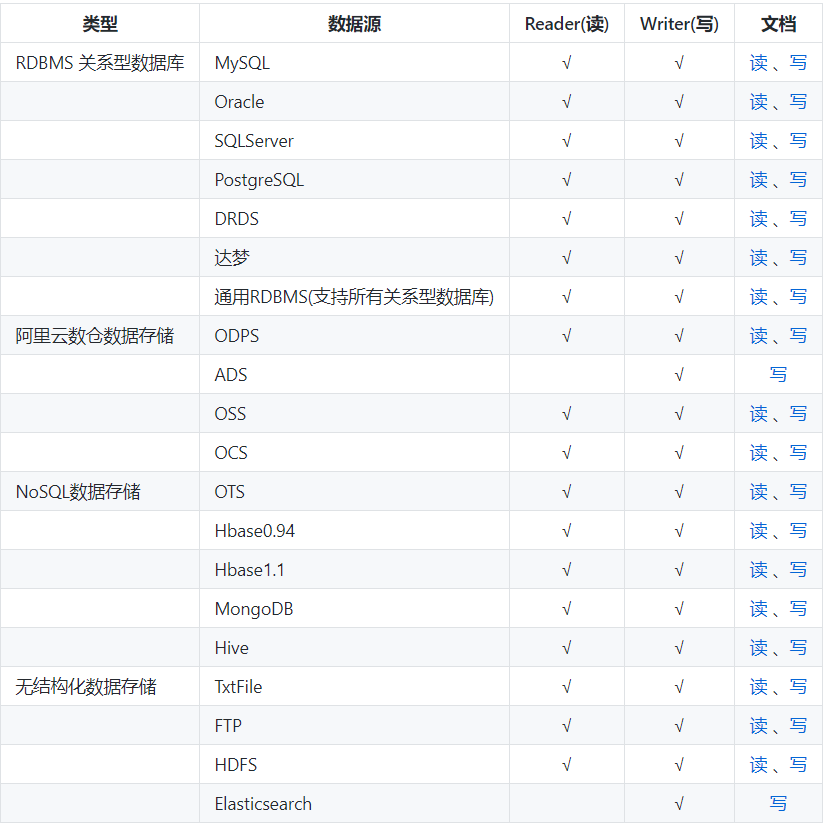
Task: Open the OTS write (写) doc link
Action: tap(798, 491)
